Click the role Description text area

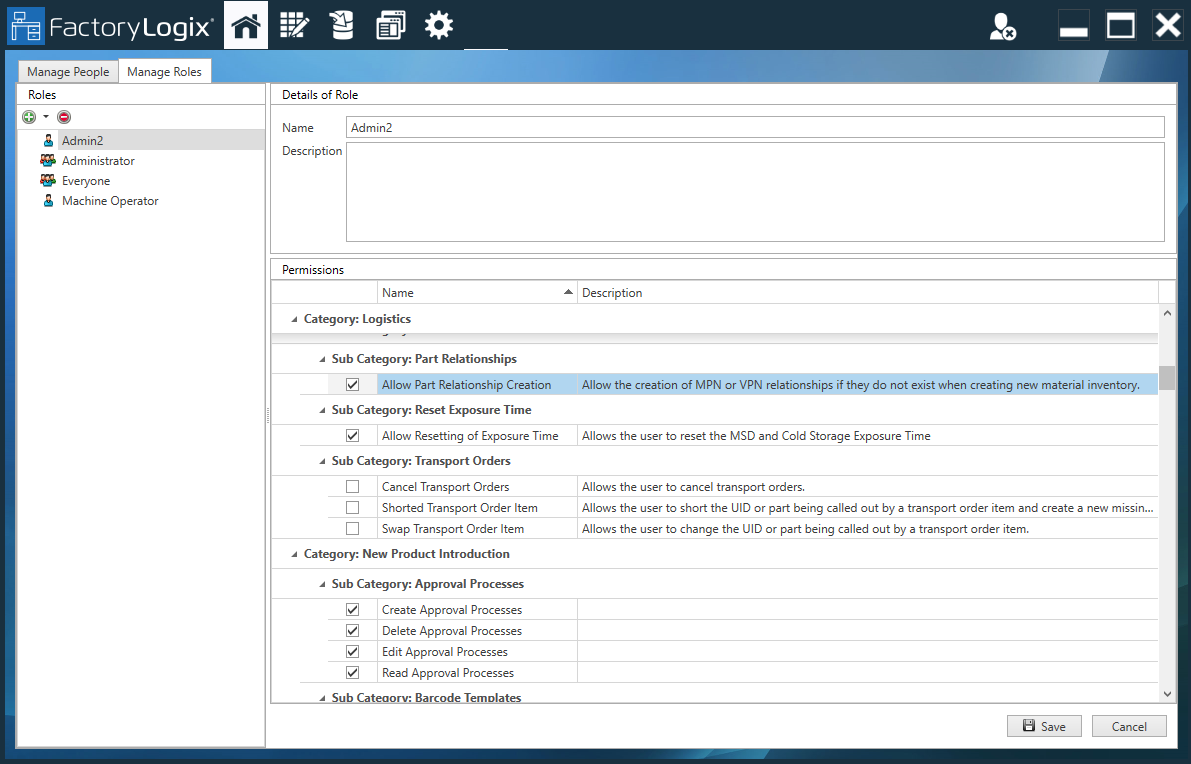pyautogui.click(x=755, y=192)
